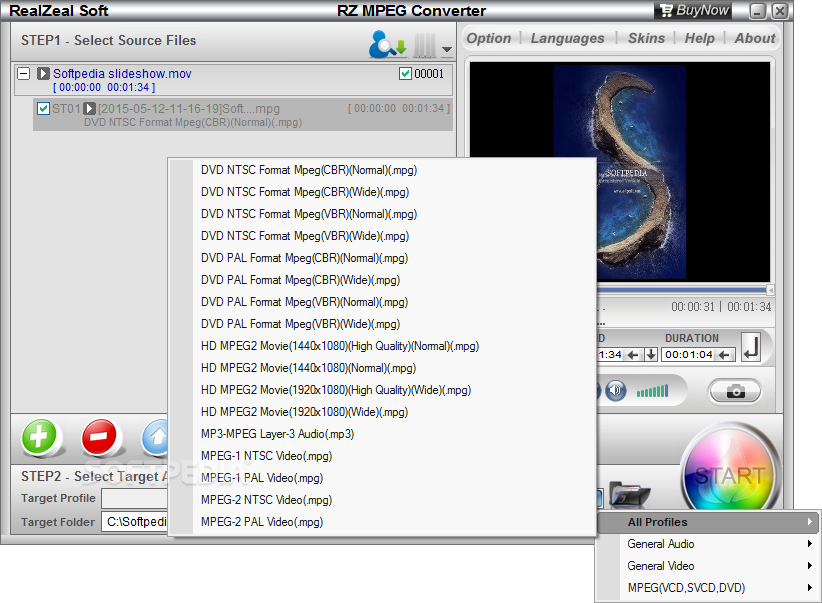
Task: Select MPEG-2 PAL Video(.mpg)
Action: point(383,523)
